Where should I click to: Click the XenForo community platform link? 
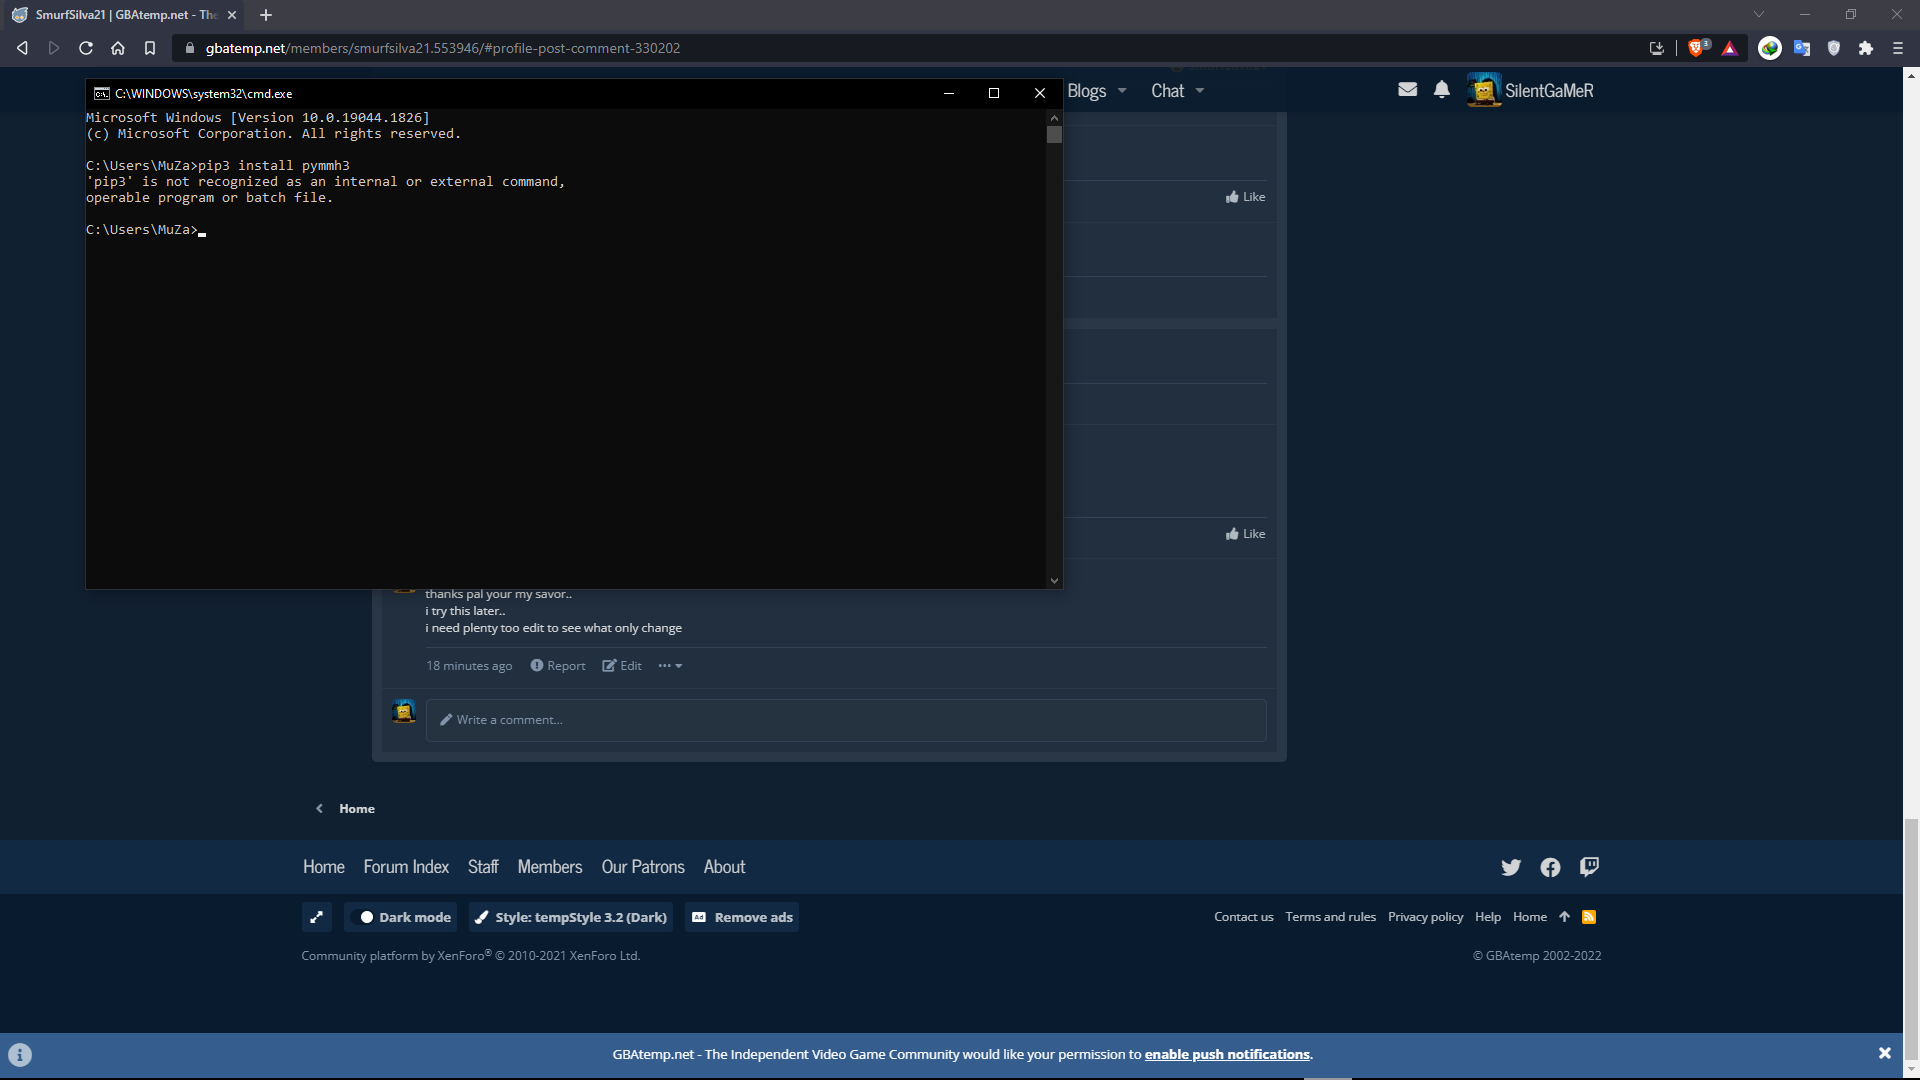[x=471, y=956]
